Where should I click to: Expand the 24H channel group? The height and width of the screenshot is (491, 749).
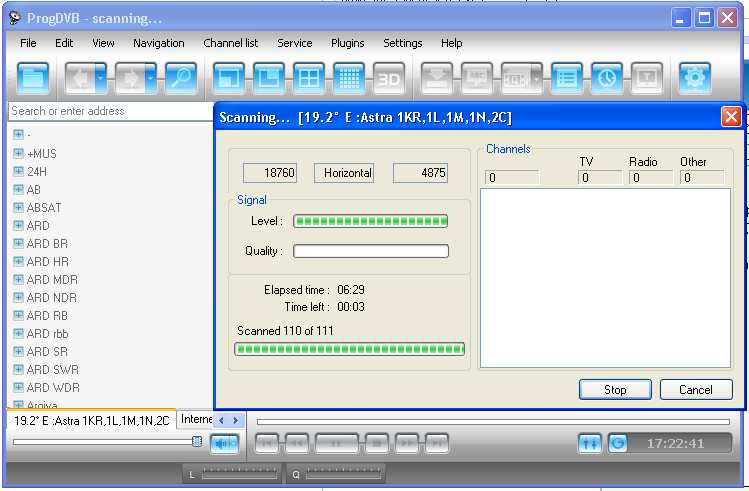click(18, 172)
